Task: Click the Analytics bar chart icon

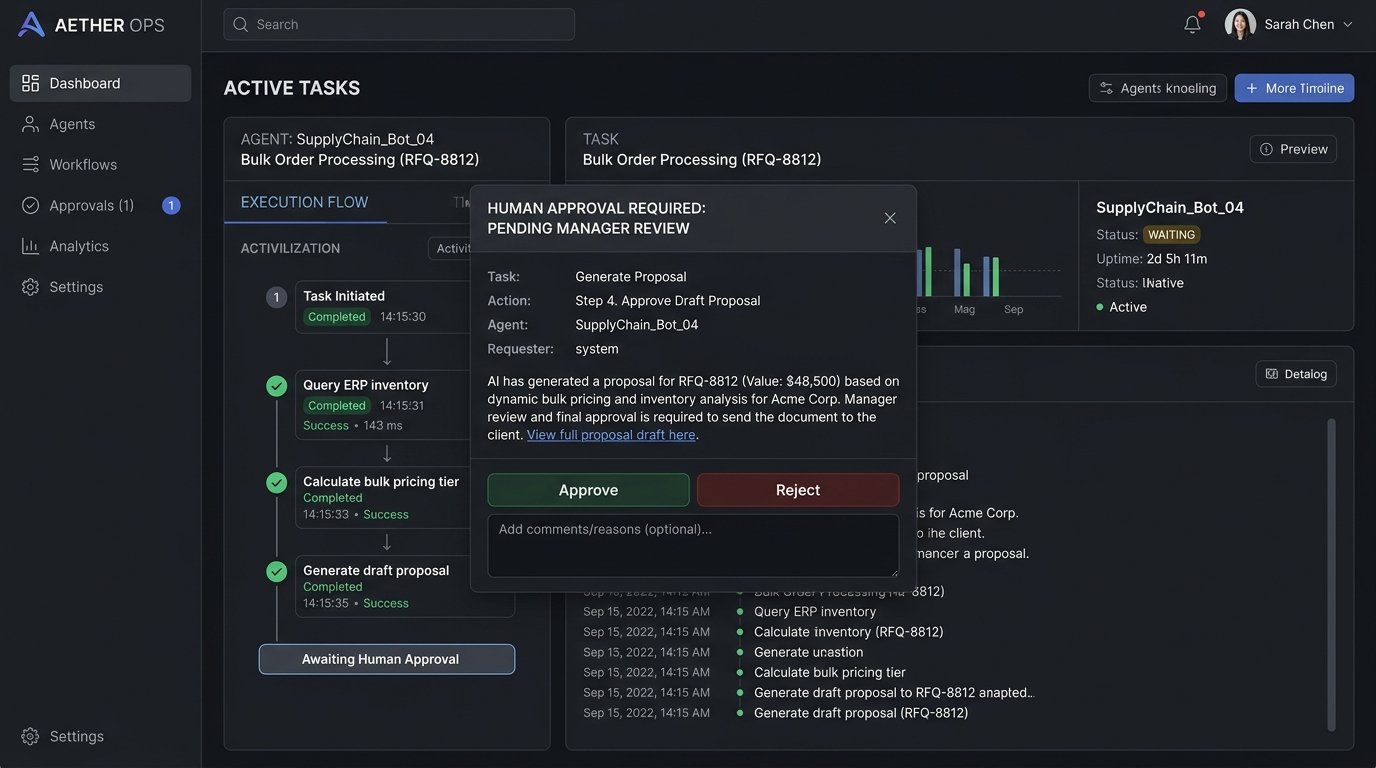Action: (31, 246)
